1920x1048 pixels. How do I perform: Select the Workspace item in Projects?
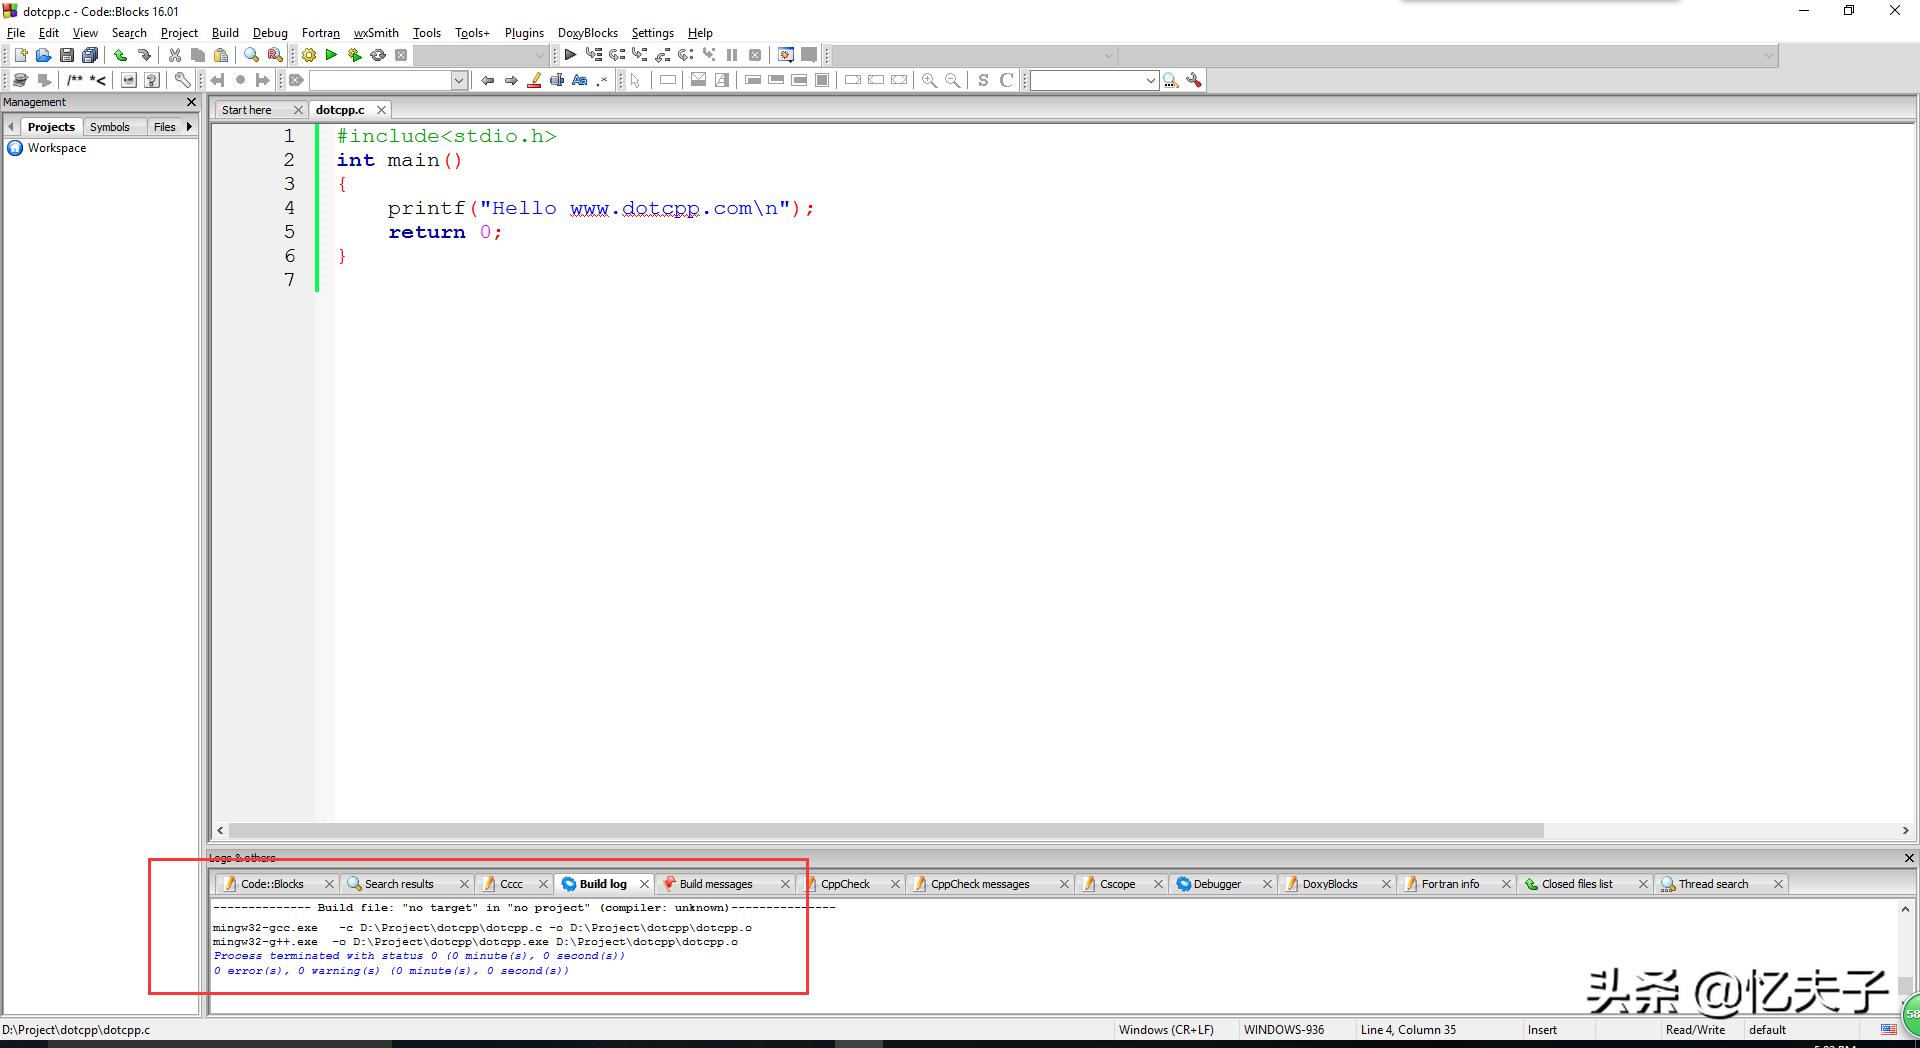pos(56,148)
